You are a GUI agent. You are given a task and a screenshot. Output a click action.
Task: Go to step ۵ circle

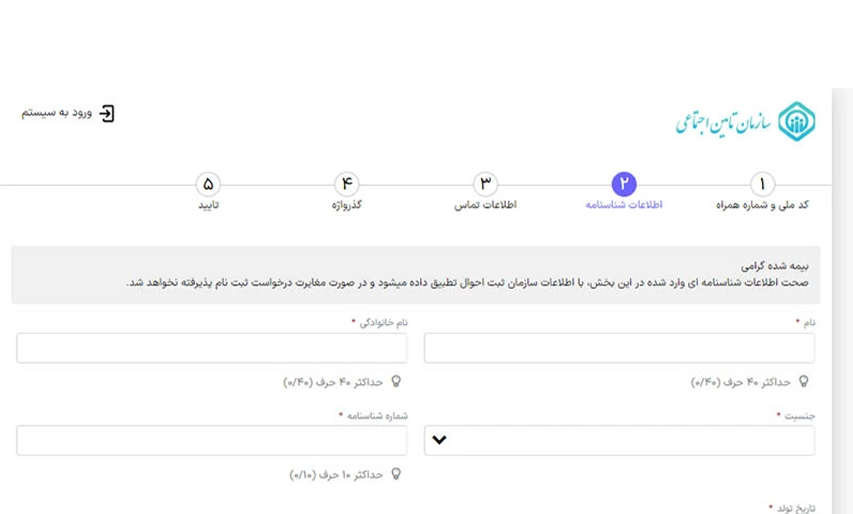(208, 184)
